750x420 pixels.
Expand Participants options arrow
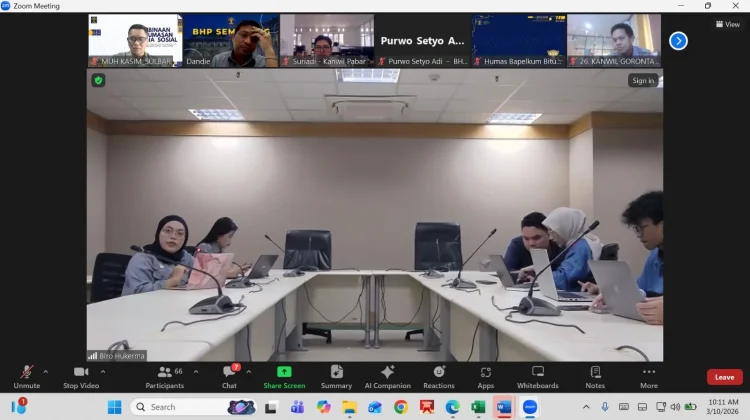click(195, 372)
